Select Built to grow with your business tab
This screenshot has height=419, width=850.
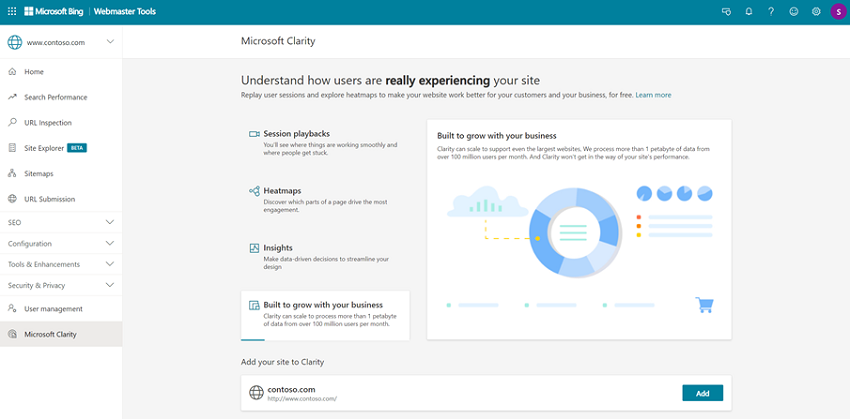click(325, 315)
